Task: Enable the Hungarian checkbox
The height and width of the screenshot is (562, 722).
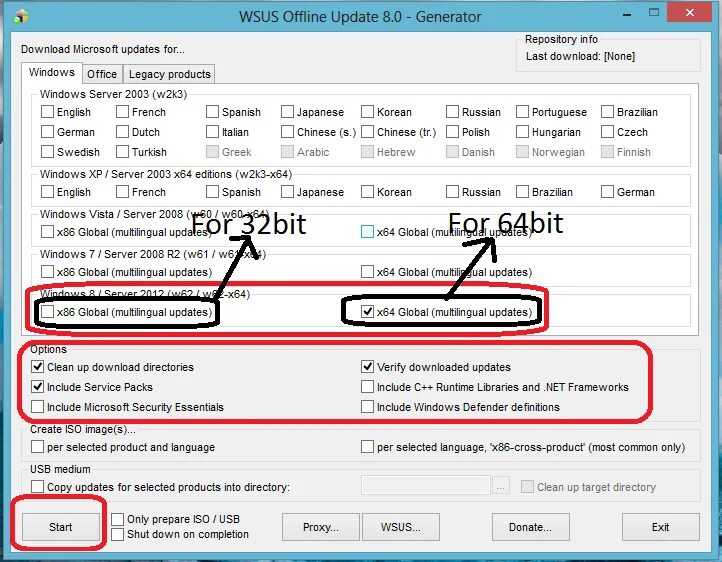Action: [x=523, y=132]
